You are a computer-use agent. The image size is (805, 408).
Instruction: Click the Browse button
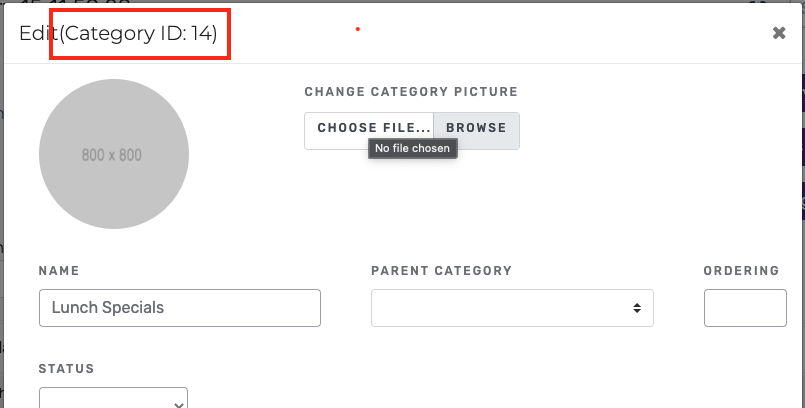click(x=476, y=128)
